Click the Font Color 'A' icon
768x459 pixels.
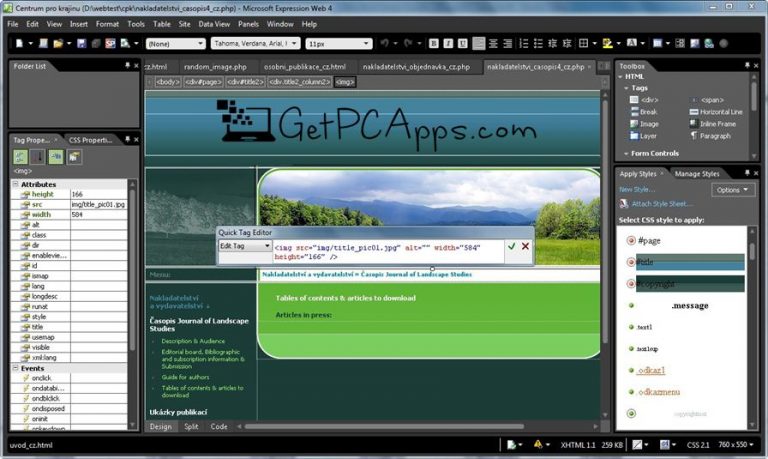(632, 44)
